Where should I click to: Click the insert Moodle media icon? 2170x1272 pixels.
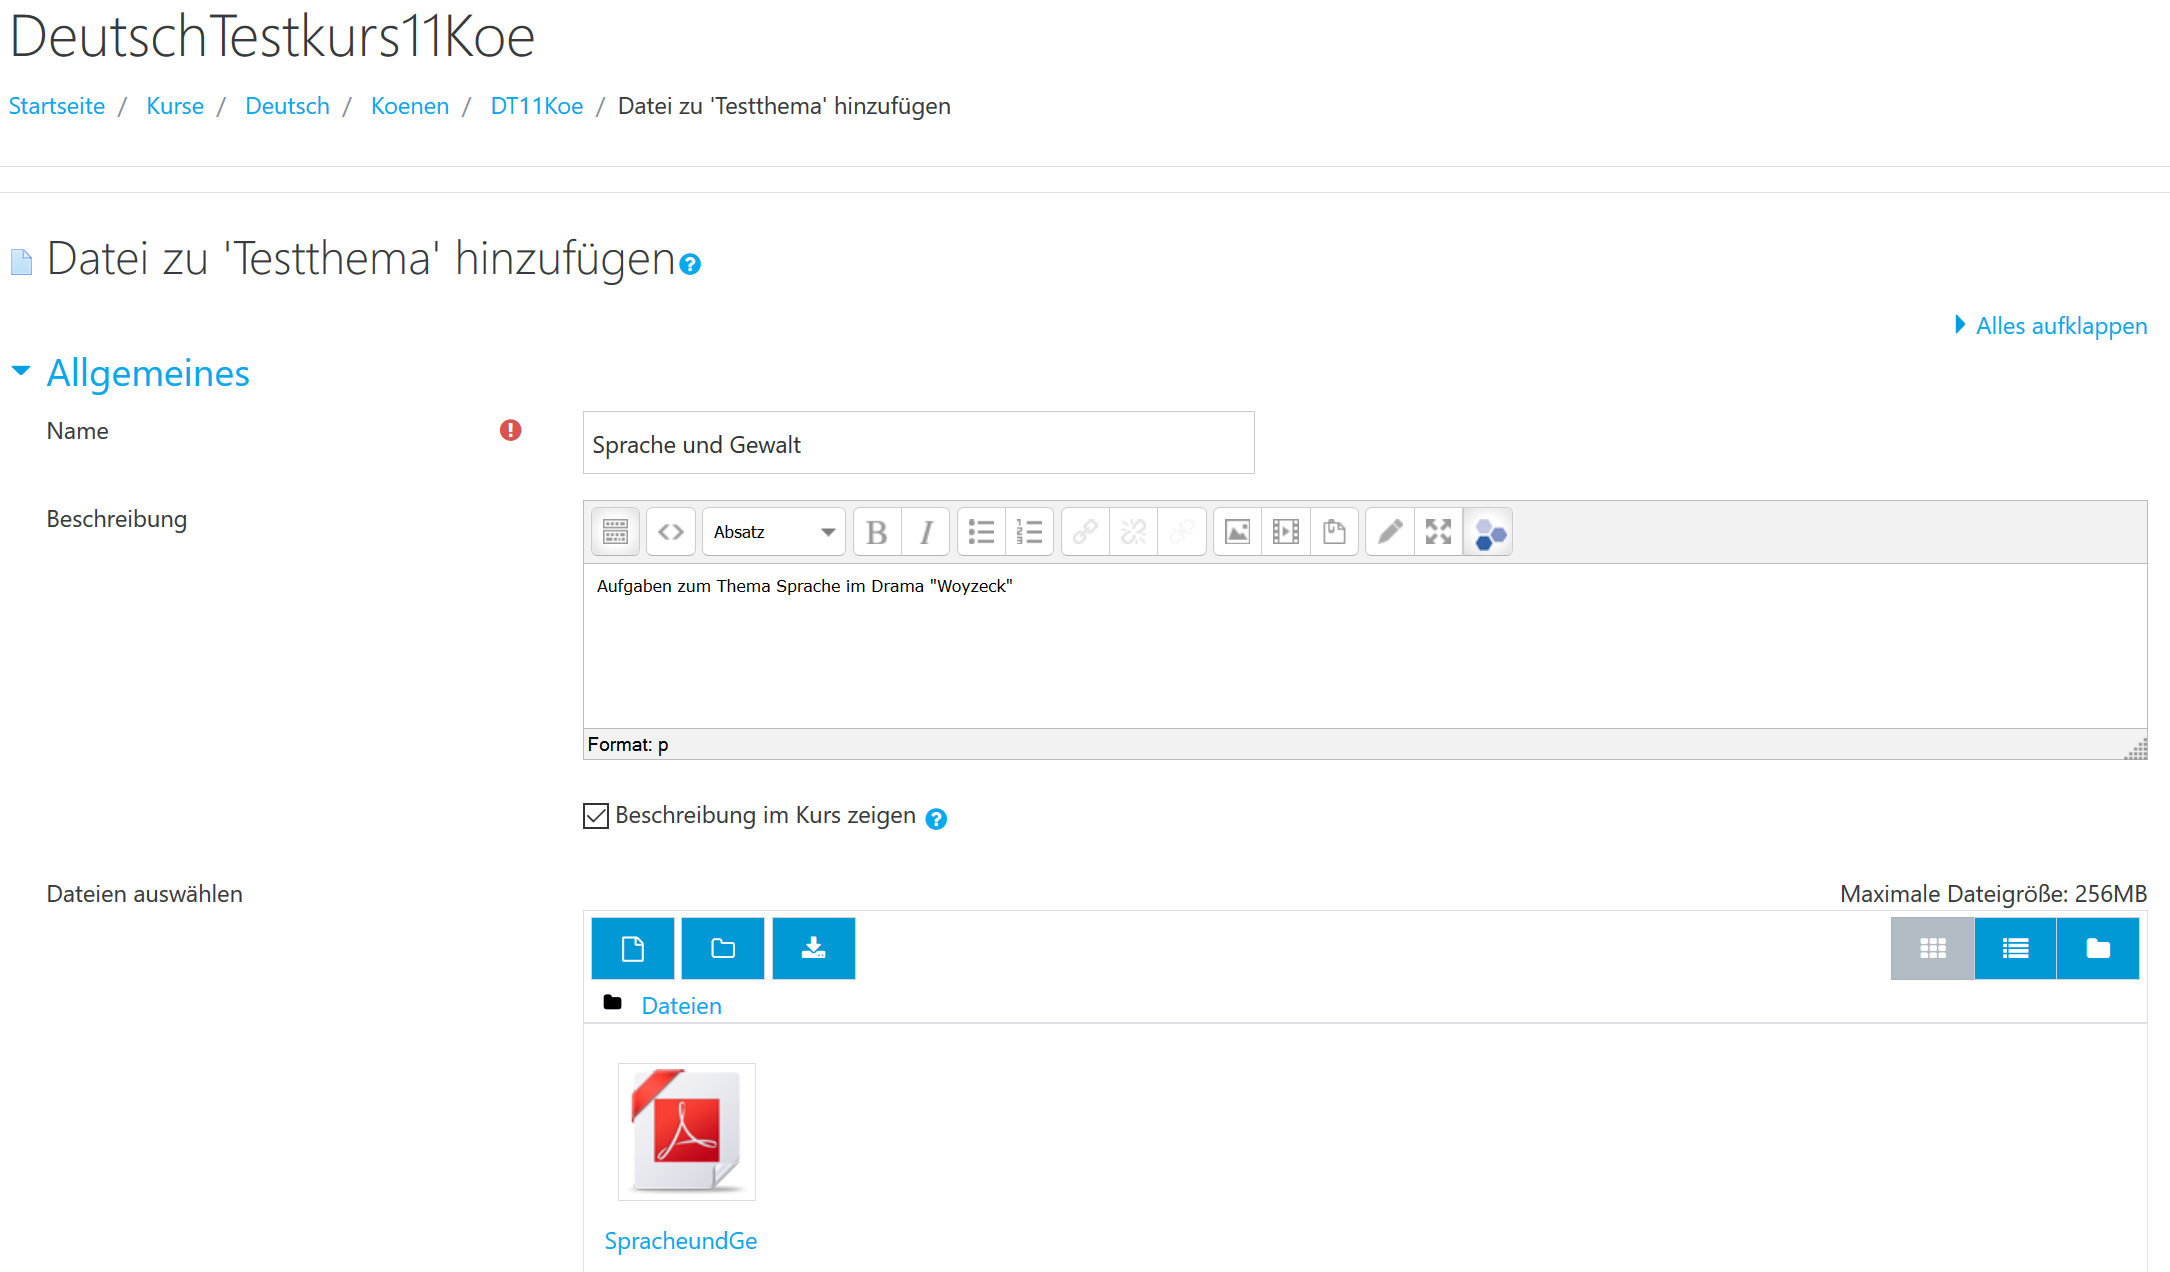[1285, 532]
